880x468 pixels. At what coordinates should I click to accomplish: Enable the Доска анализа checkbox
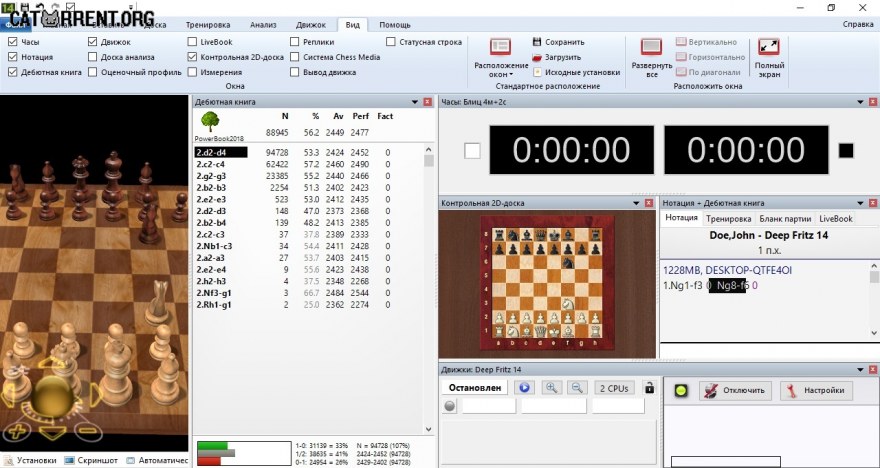click(93, 57)
